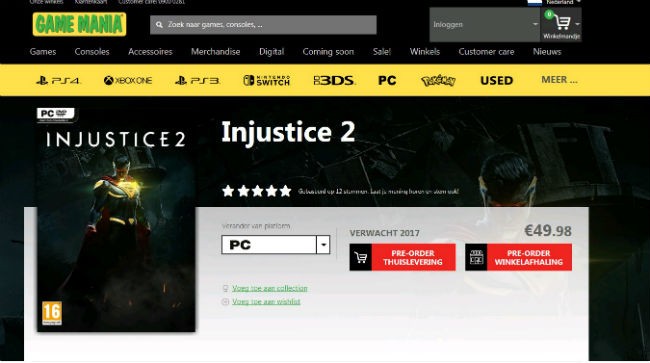Click Pre-order Thuislevering button
This screenshot has width=650, height=363.
pyautogui.click(x=403, y=257)
